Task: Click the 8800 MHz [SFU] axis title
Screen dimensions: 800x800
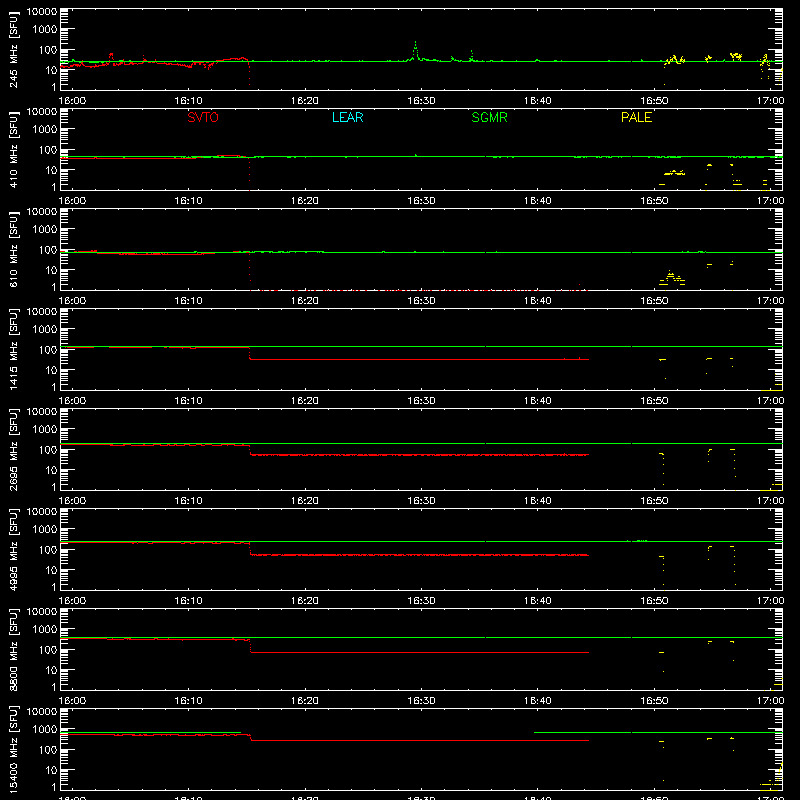Action: click(13, 649)
